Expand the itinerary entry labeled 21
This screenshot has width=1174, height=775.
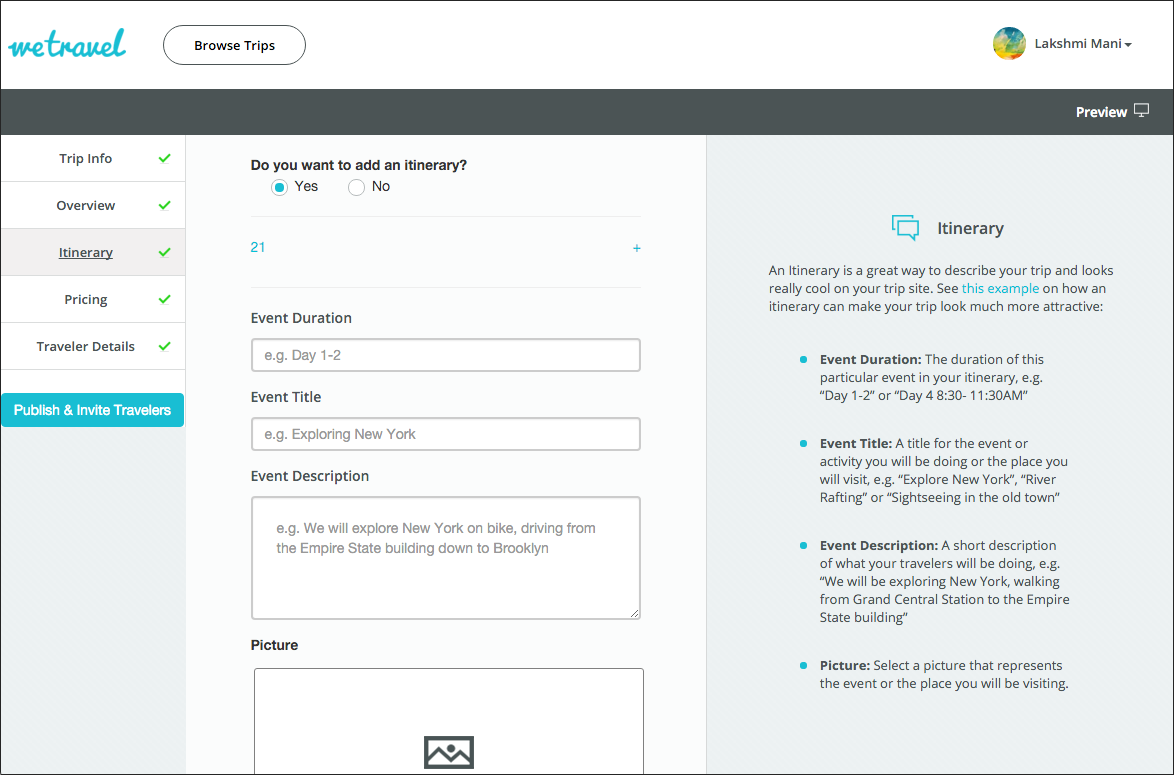(258, 247)
